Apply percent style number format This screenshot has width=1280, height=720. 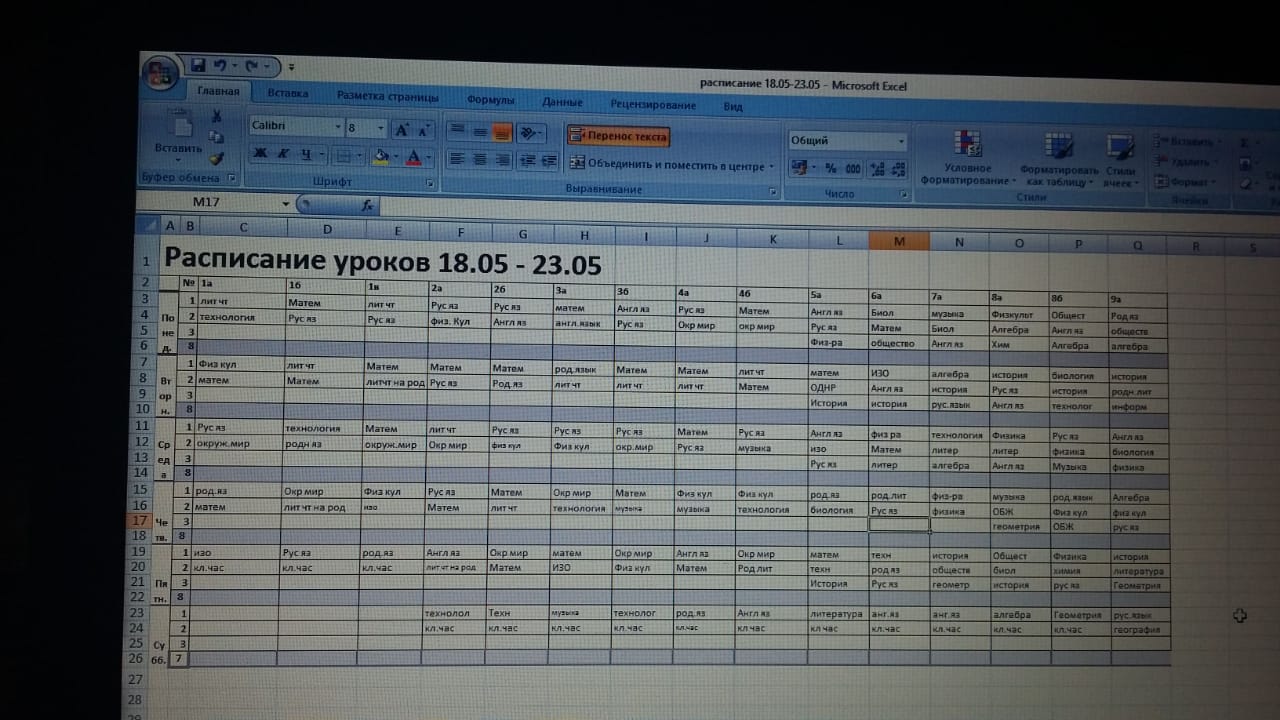click(829, 169)
